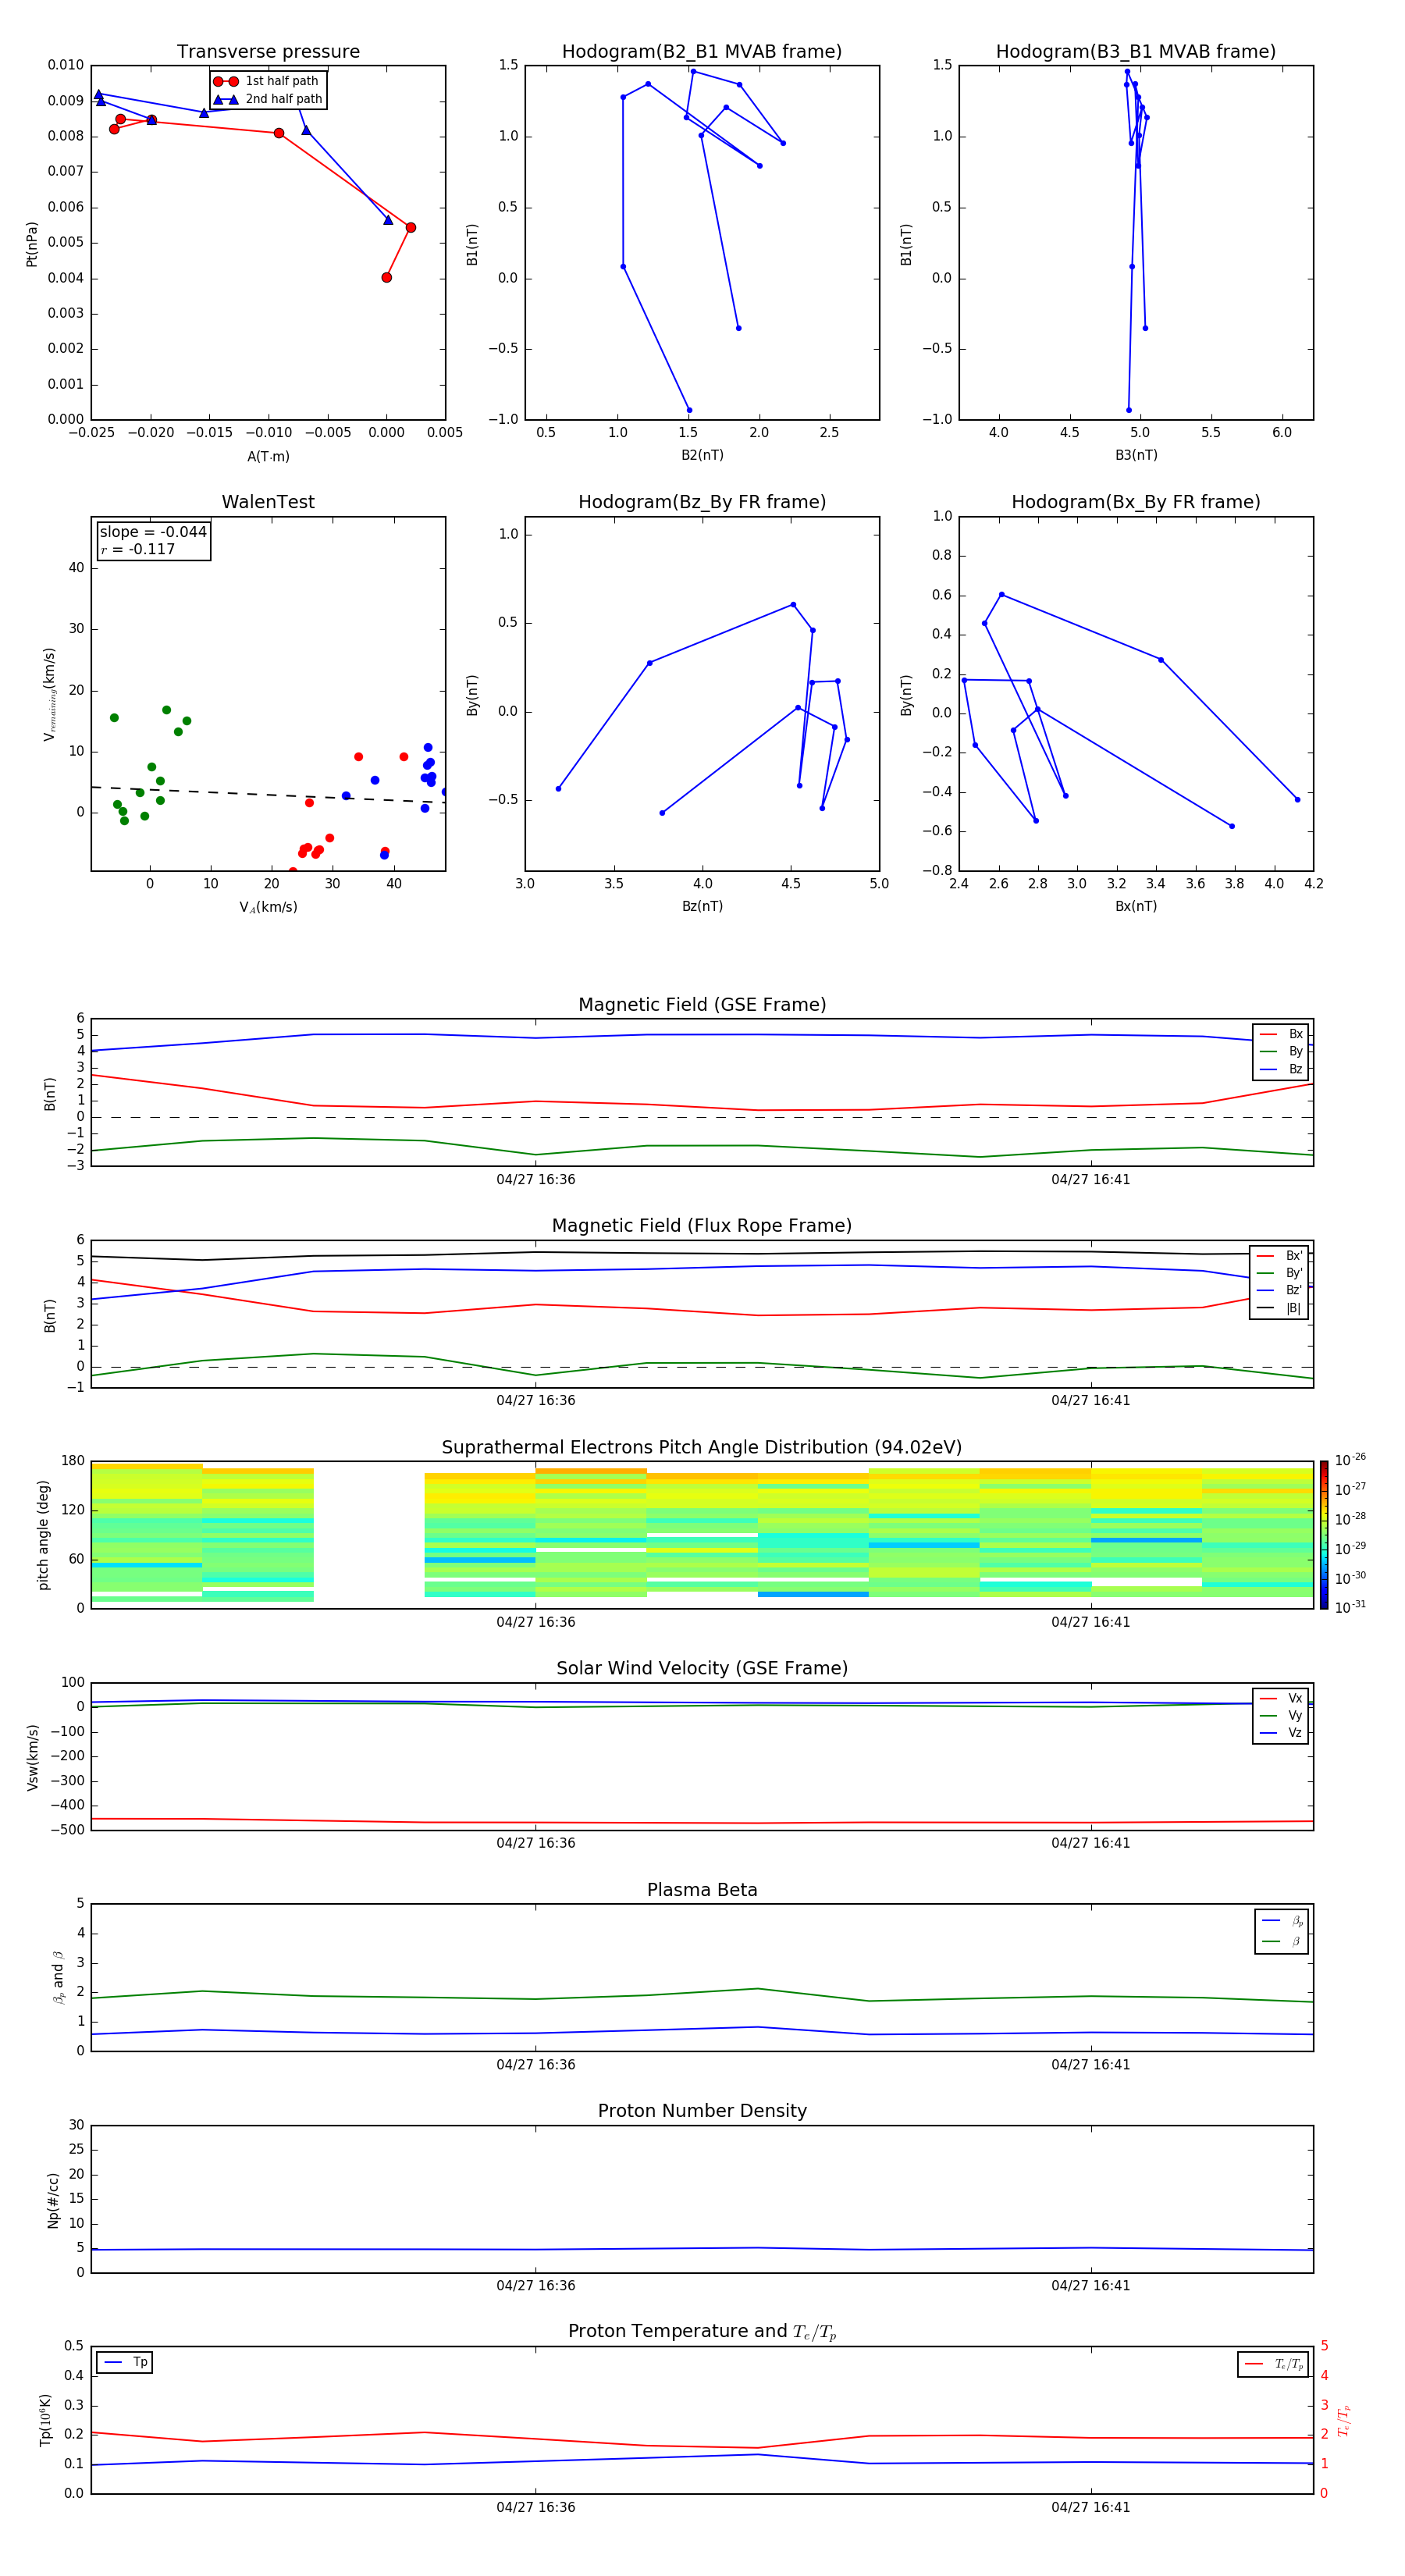Image resolution: width=1405 pixels, height=2576 pixels.
Task: Click the "B3(nT)" x-axis label
Action: [x=1136, y=455]
